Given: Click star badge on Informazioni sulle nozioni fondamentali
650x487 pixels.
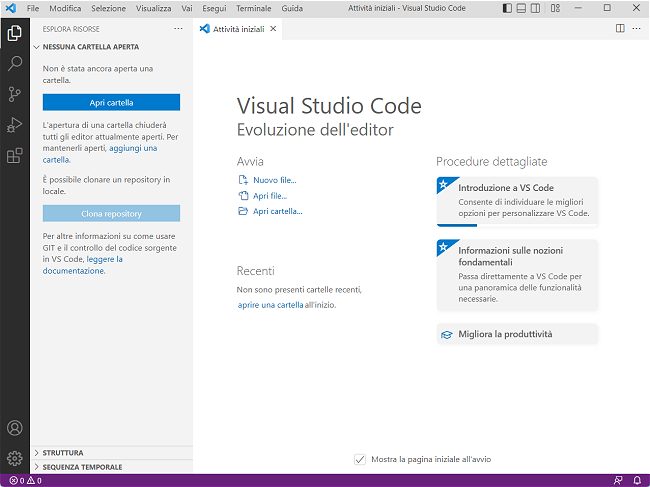Looking at the screenshot, I should 443,247.
